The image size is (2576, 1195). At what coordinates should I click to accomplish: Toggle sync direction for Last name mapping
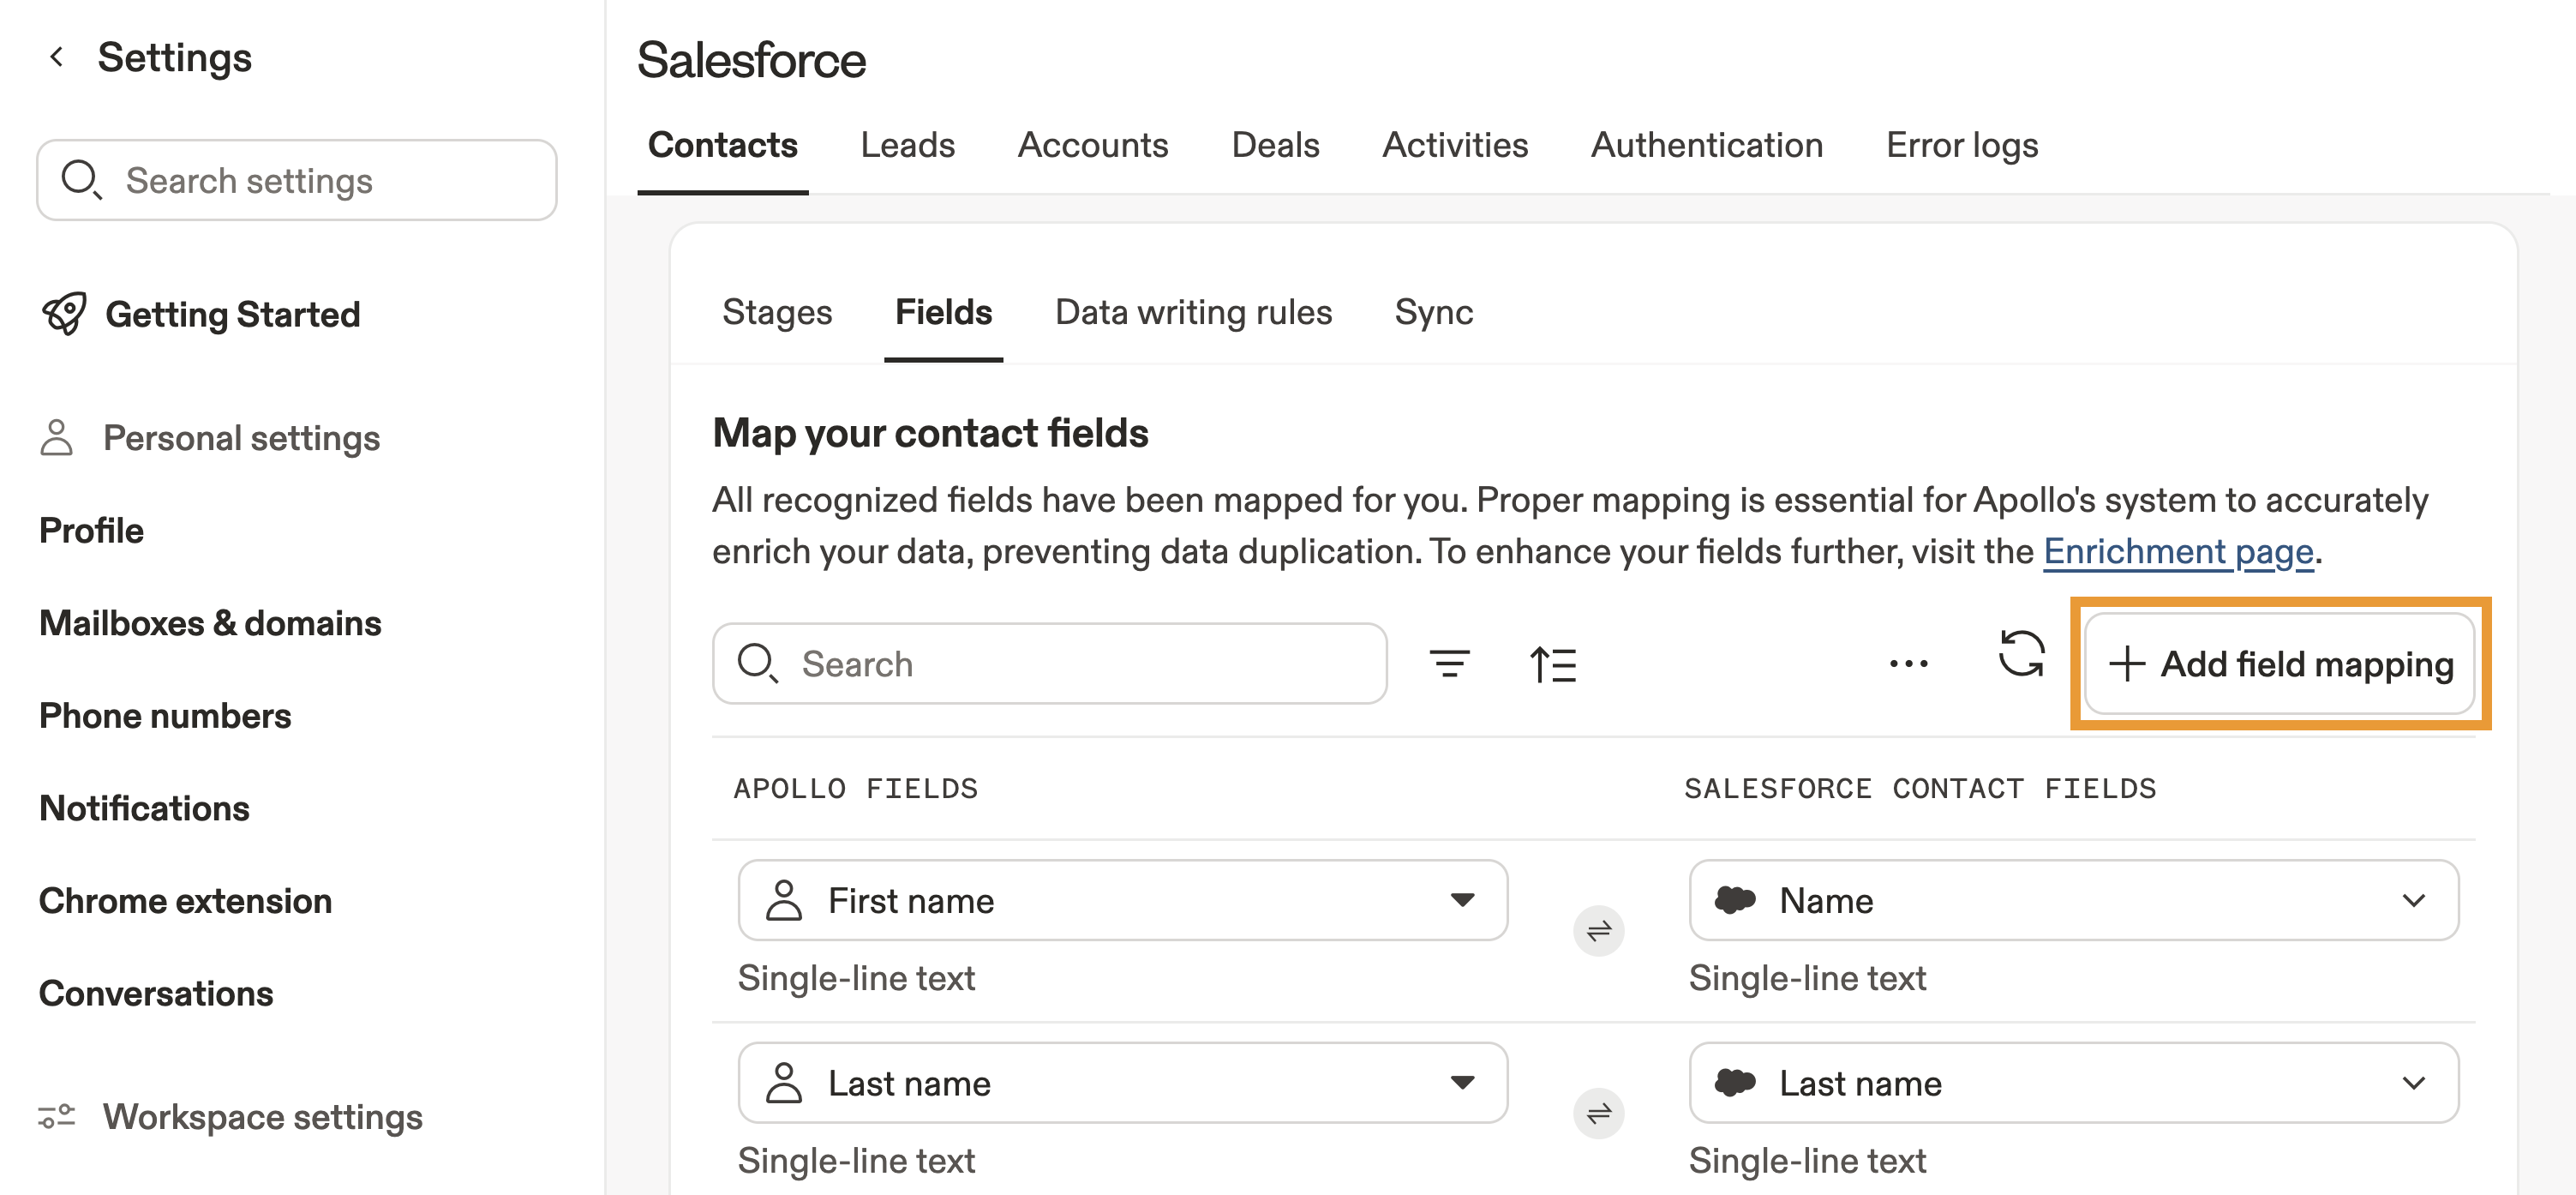tap(1598, 1113)
